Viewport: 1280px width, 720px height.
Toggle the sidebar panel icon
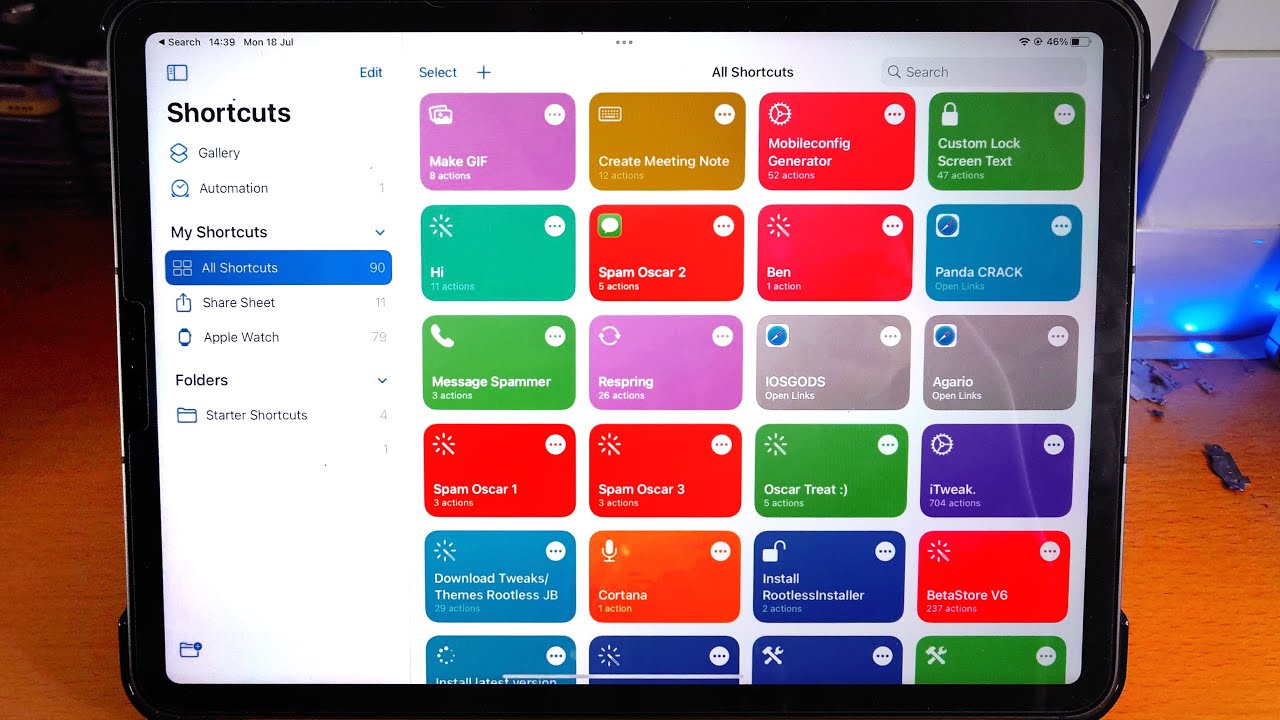click(x=177, y=72)
